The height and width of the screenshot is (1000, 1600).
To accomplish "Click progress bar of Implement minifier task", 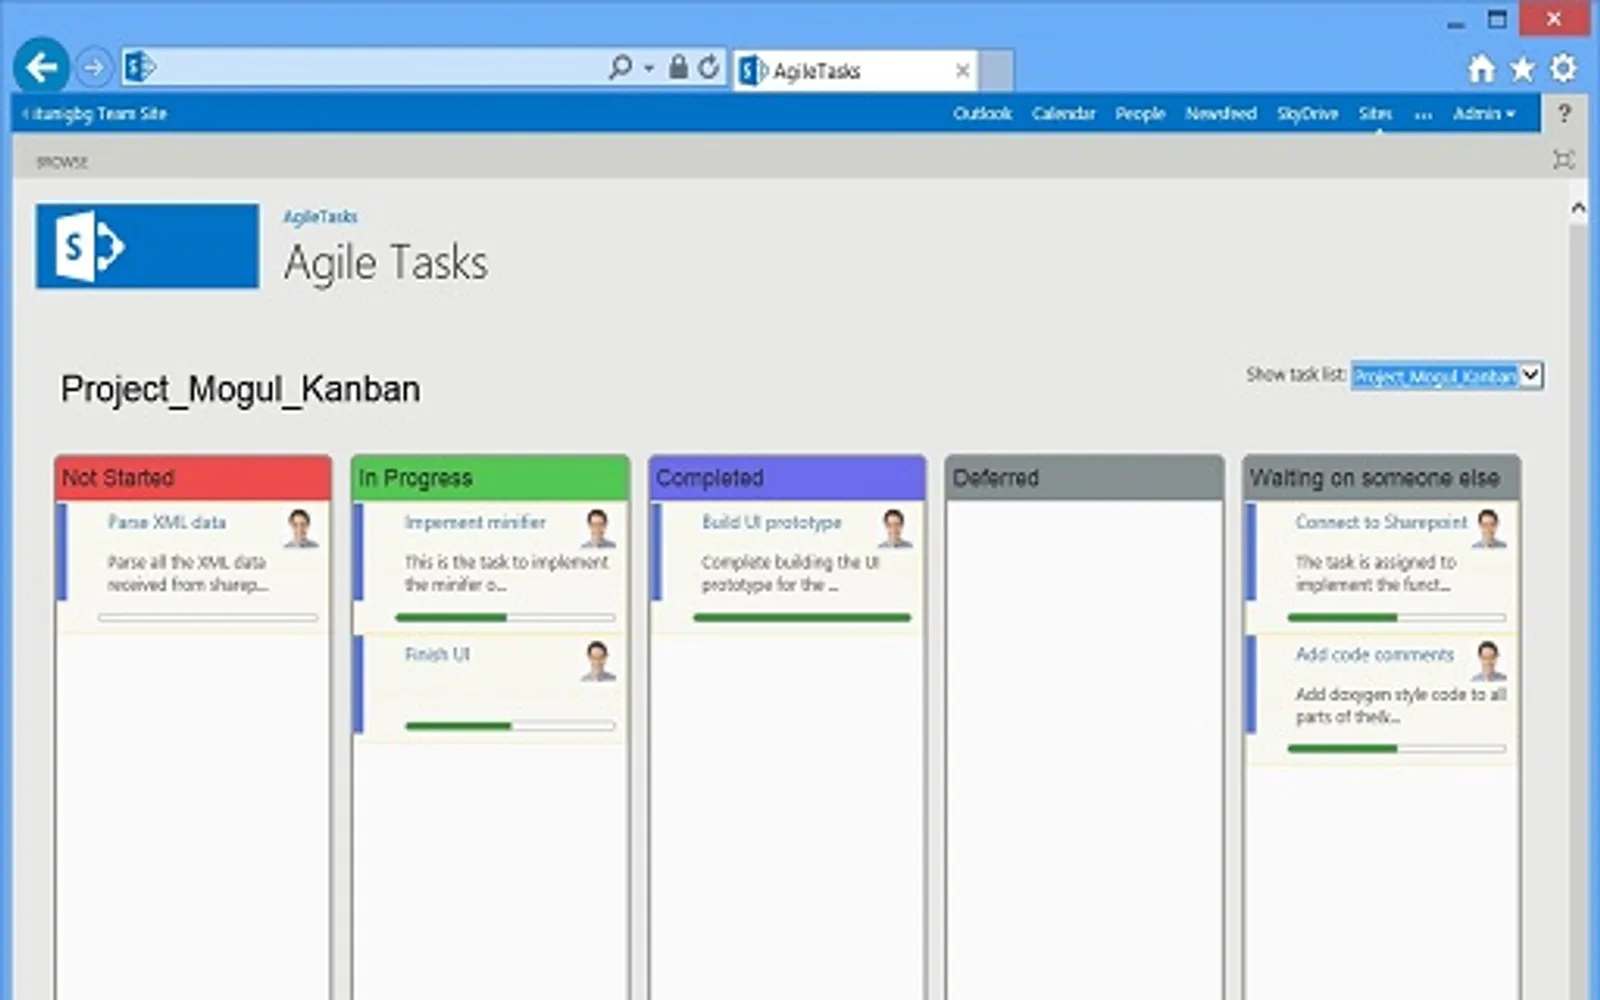I will 505,618.
